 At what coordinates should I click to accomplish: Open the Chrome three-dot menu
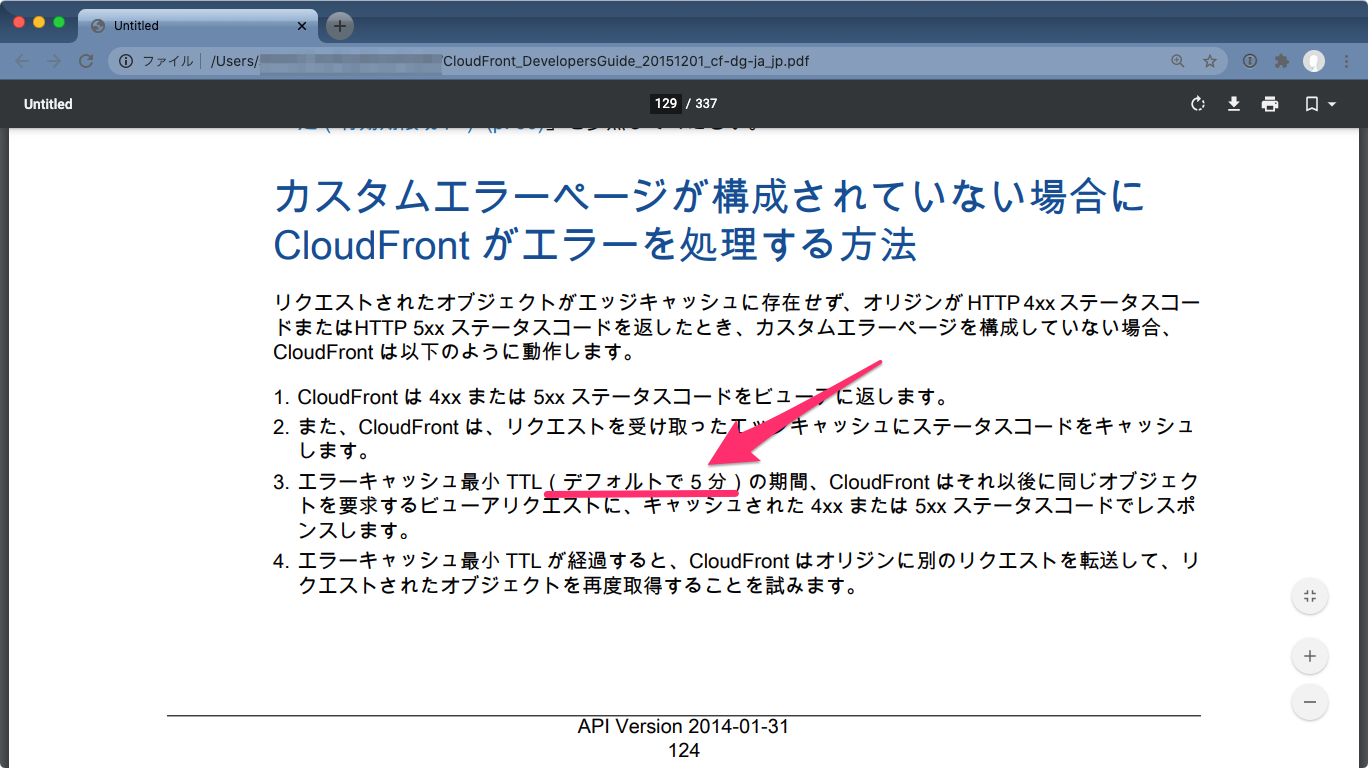pyautogui.click(x=1345, y=61)
